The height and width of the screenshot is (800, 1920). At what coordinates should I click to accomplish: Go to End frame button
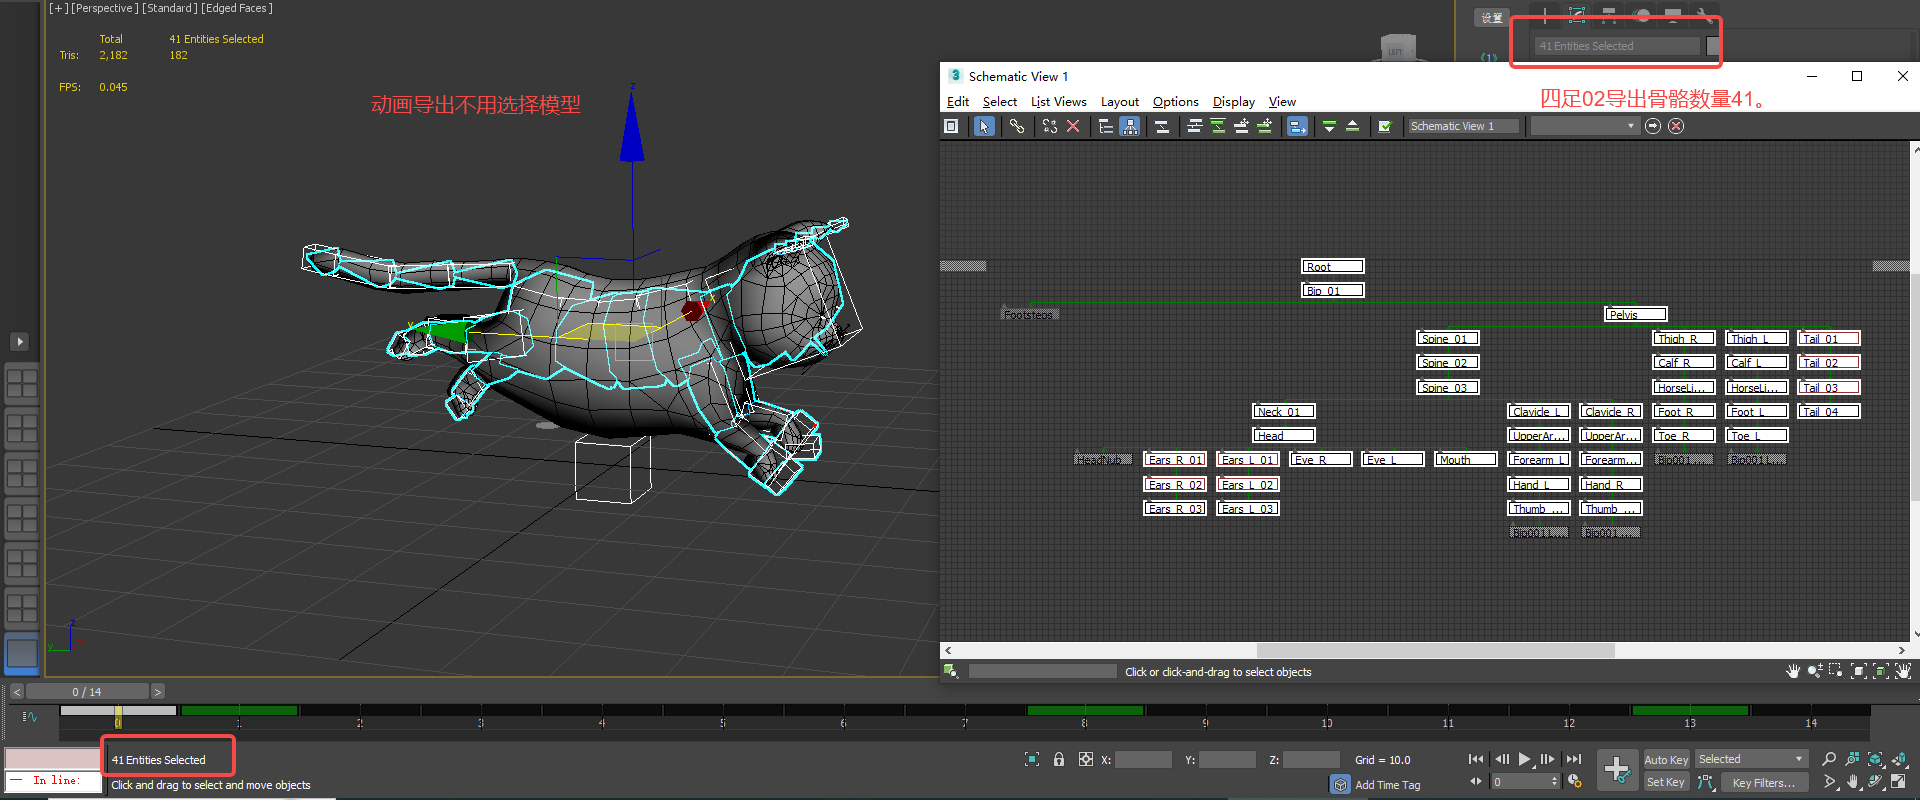tap(1574, 760)
